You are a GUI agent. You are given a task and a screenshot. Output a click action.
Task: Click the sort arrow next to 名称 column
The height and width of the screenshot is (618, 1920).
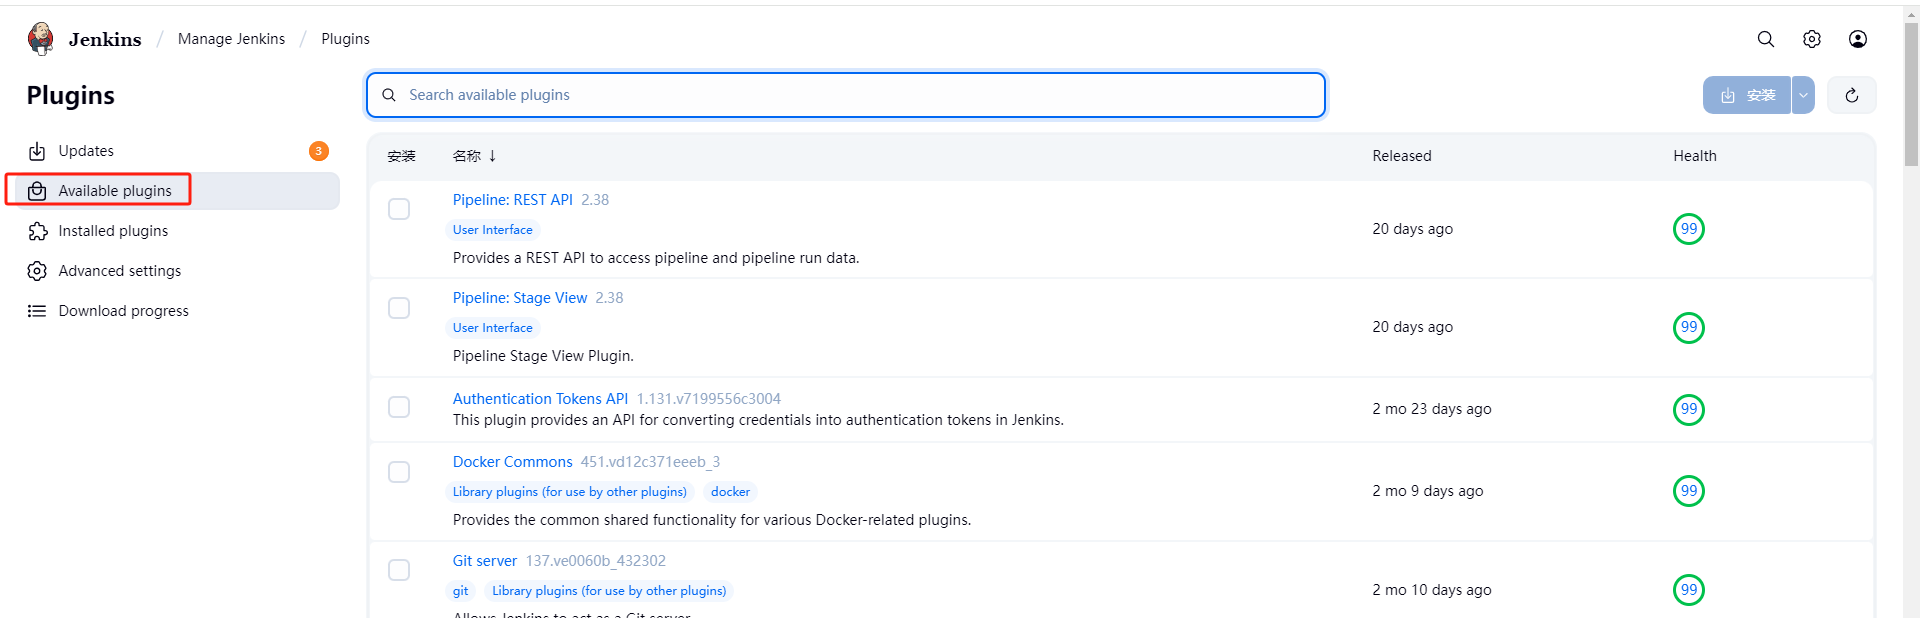coord(493,156)
